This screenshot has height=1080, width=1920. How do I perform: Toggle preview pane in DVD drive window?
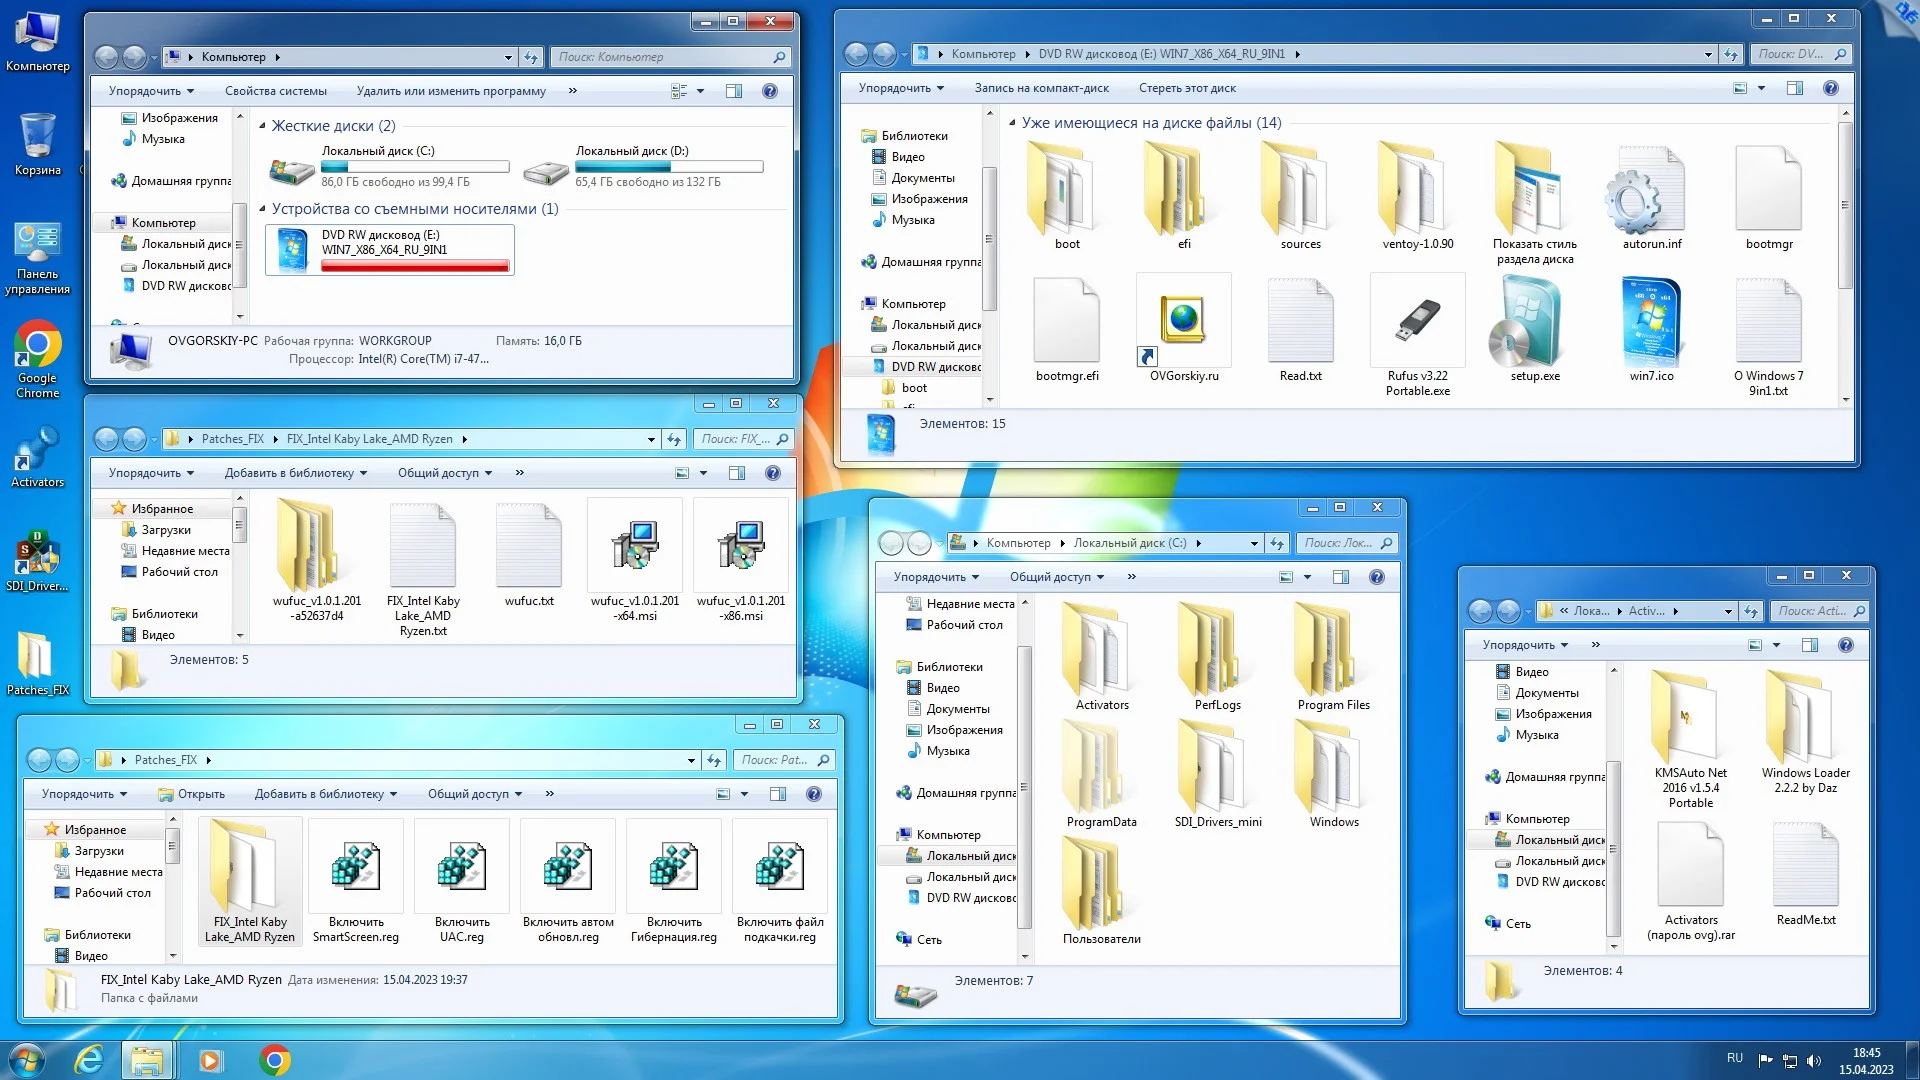click(x=1795, y=88)
